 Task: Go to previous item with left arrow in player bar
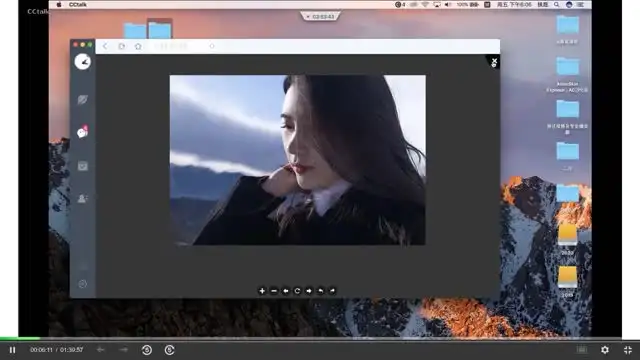coord(100,350)
